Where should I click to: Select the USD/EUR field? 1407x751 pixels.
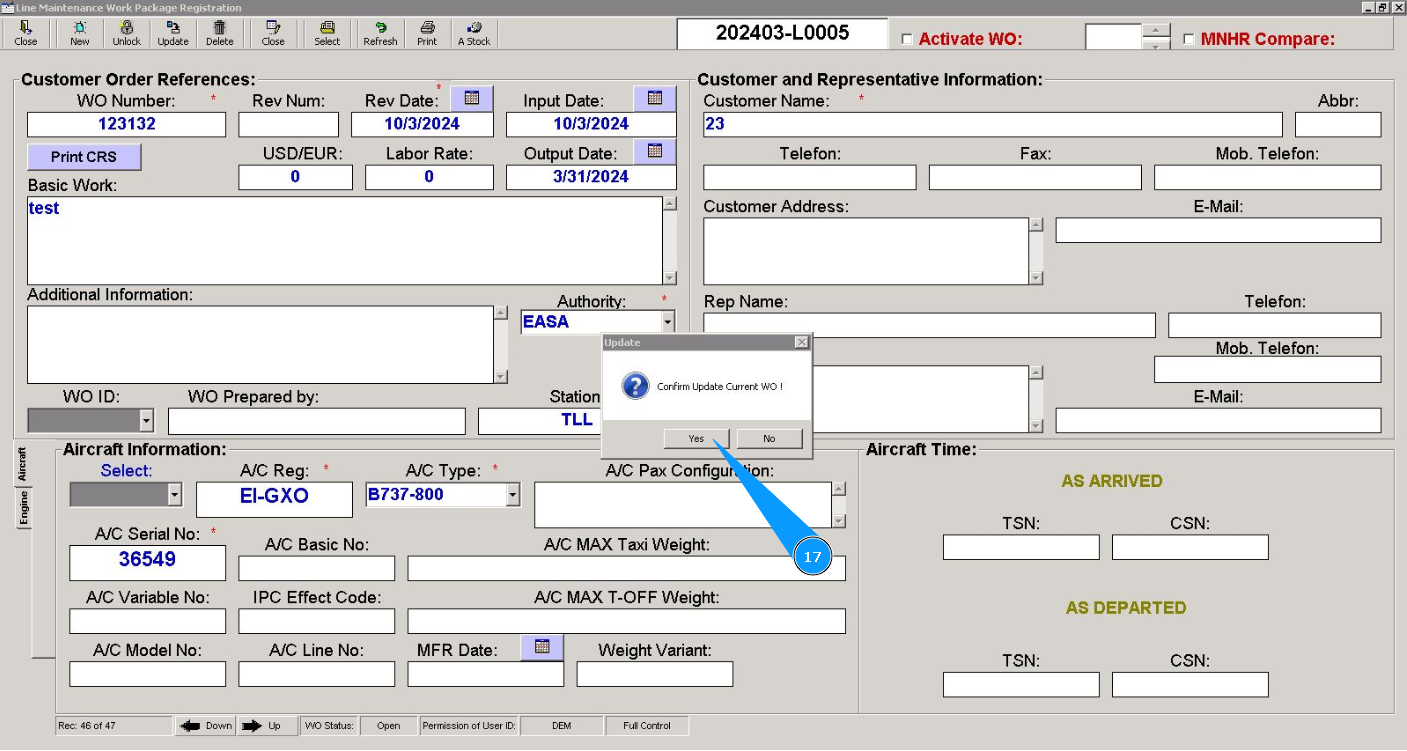[295, 177]
